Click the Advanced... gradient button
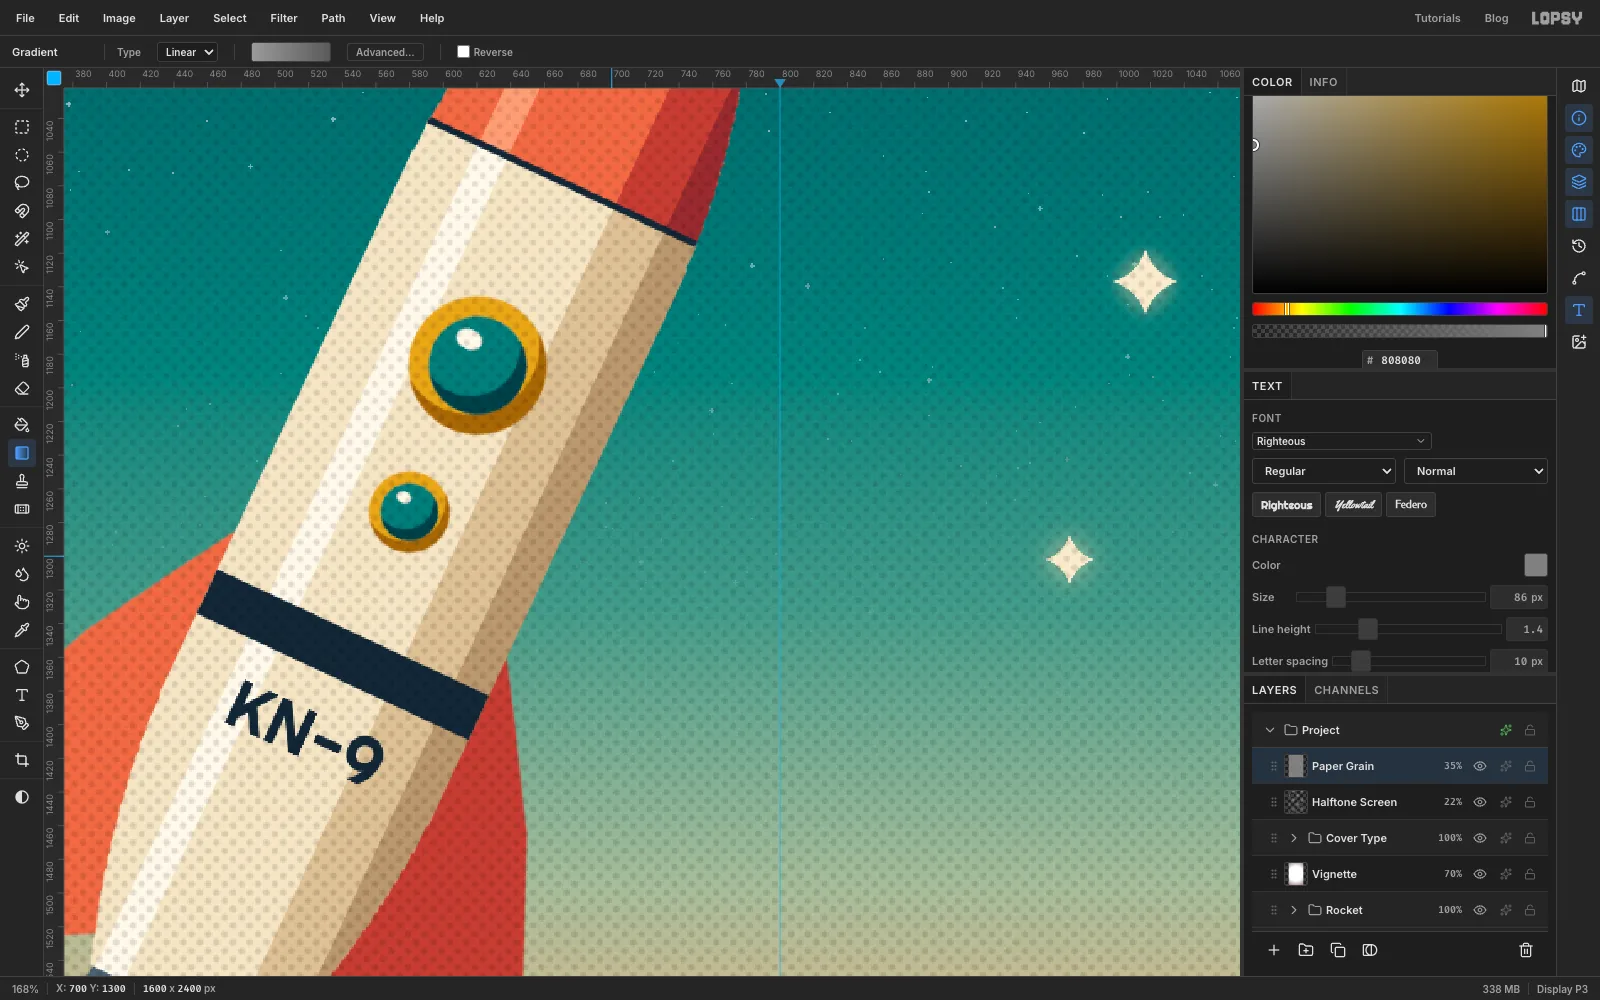The height and width of the screenshot is (1000, 1600). tap(385, 52)
